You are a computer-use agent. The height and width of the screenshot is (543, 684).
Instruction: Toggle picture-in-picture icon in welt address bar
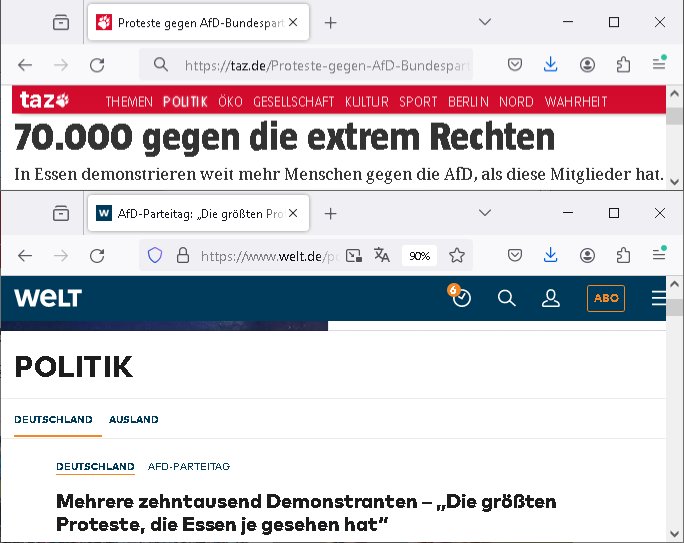click(354, 256)
